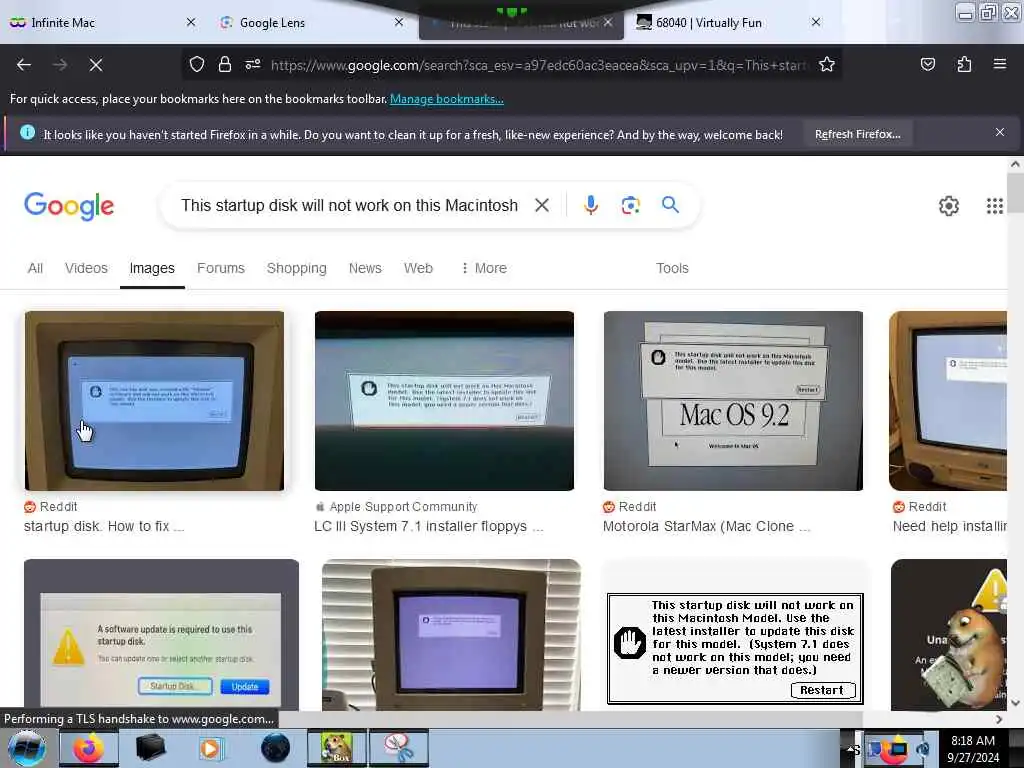Expand the More filters dropdown
The image size is (1024, 768).
[x=484, y=268]
